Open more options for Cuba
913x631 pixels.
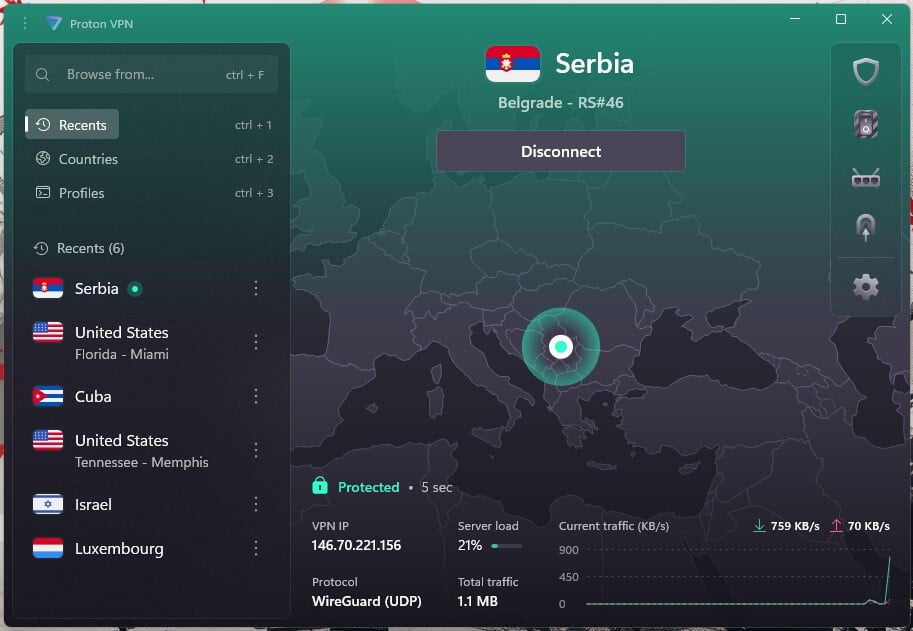point(256,396)
